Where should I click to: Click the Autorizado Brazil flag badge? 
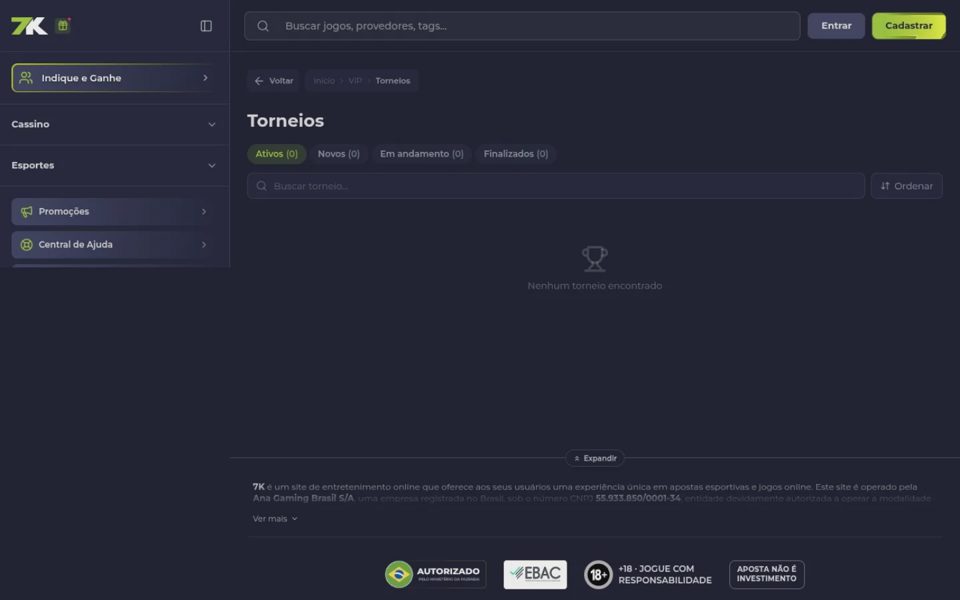(x=435, y=574)
